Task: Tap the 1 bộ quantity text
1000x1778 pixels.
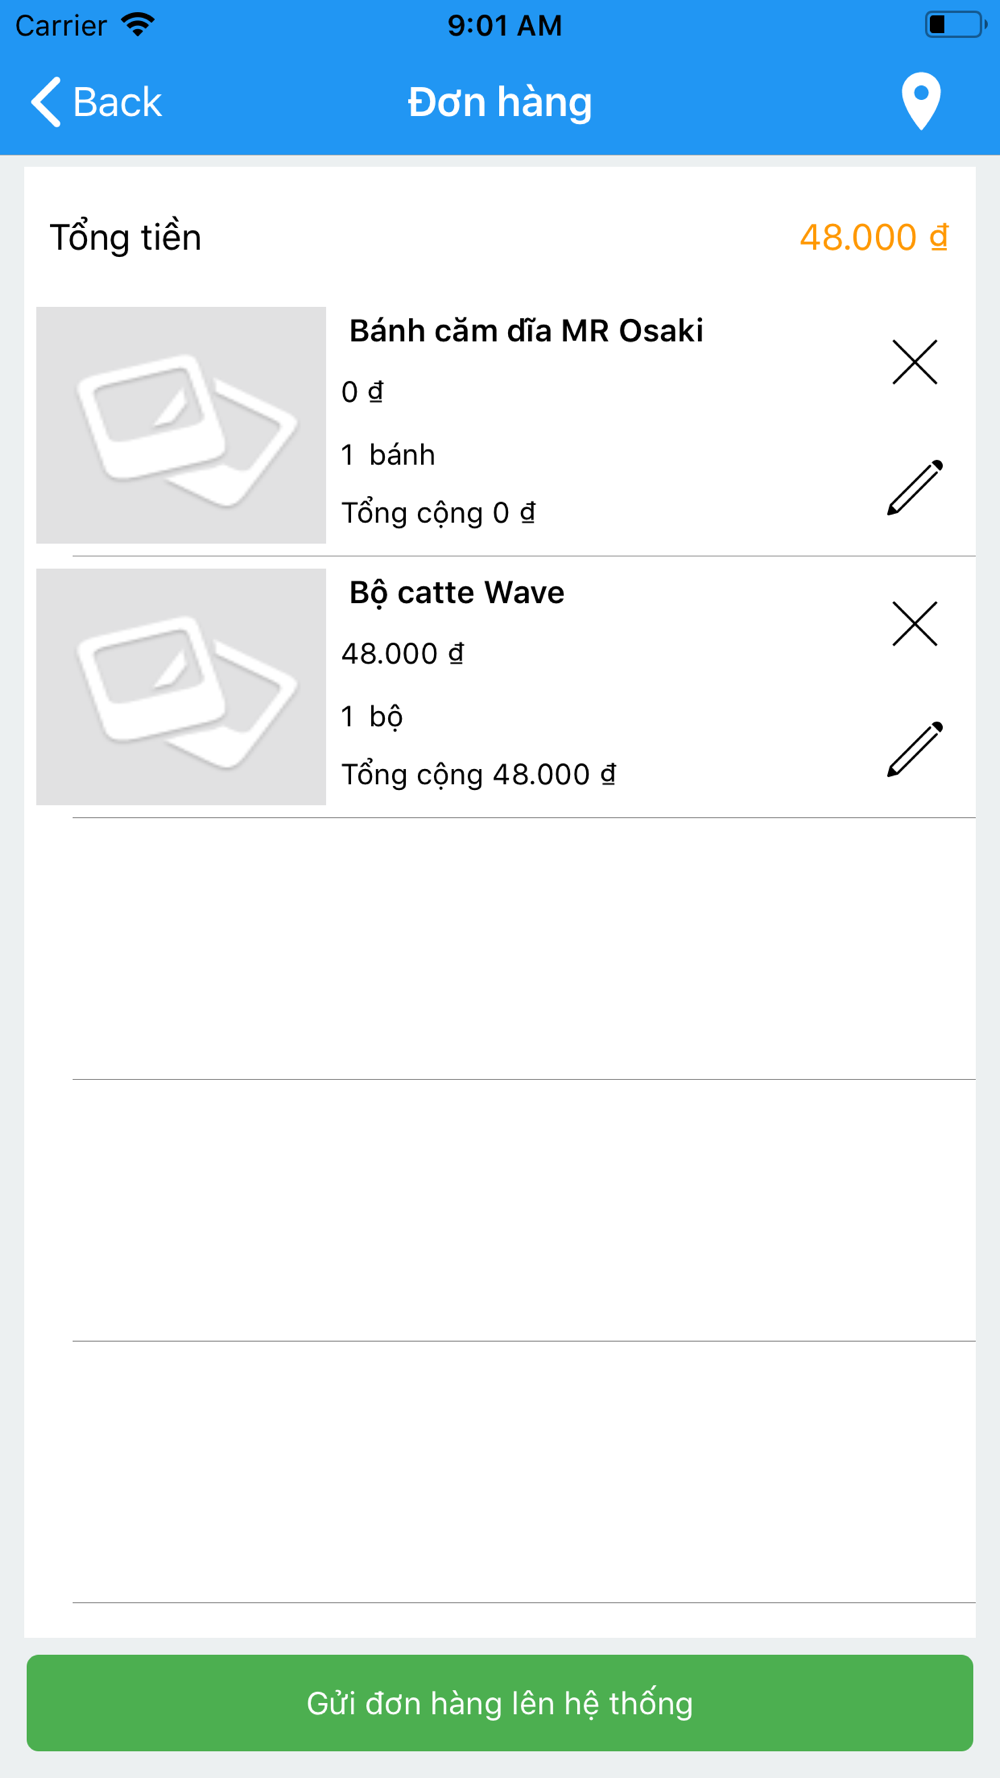Action: tap(372, 717)
